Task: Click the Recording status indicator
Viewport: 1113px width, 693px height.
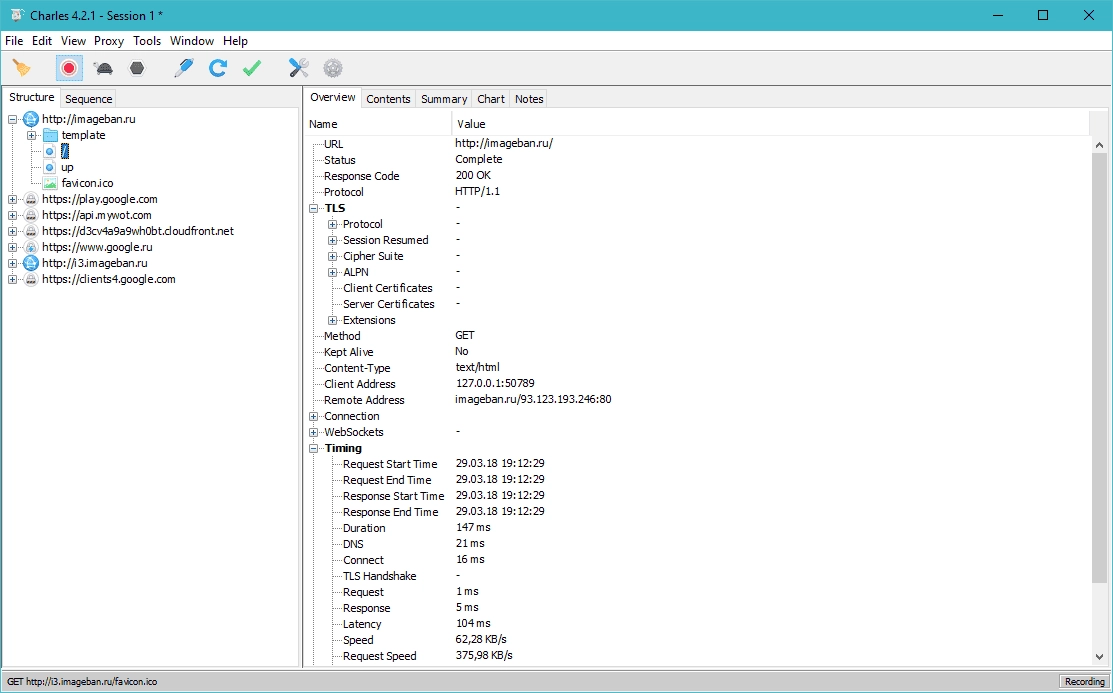Action: pos(1084,682)
